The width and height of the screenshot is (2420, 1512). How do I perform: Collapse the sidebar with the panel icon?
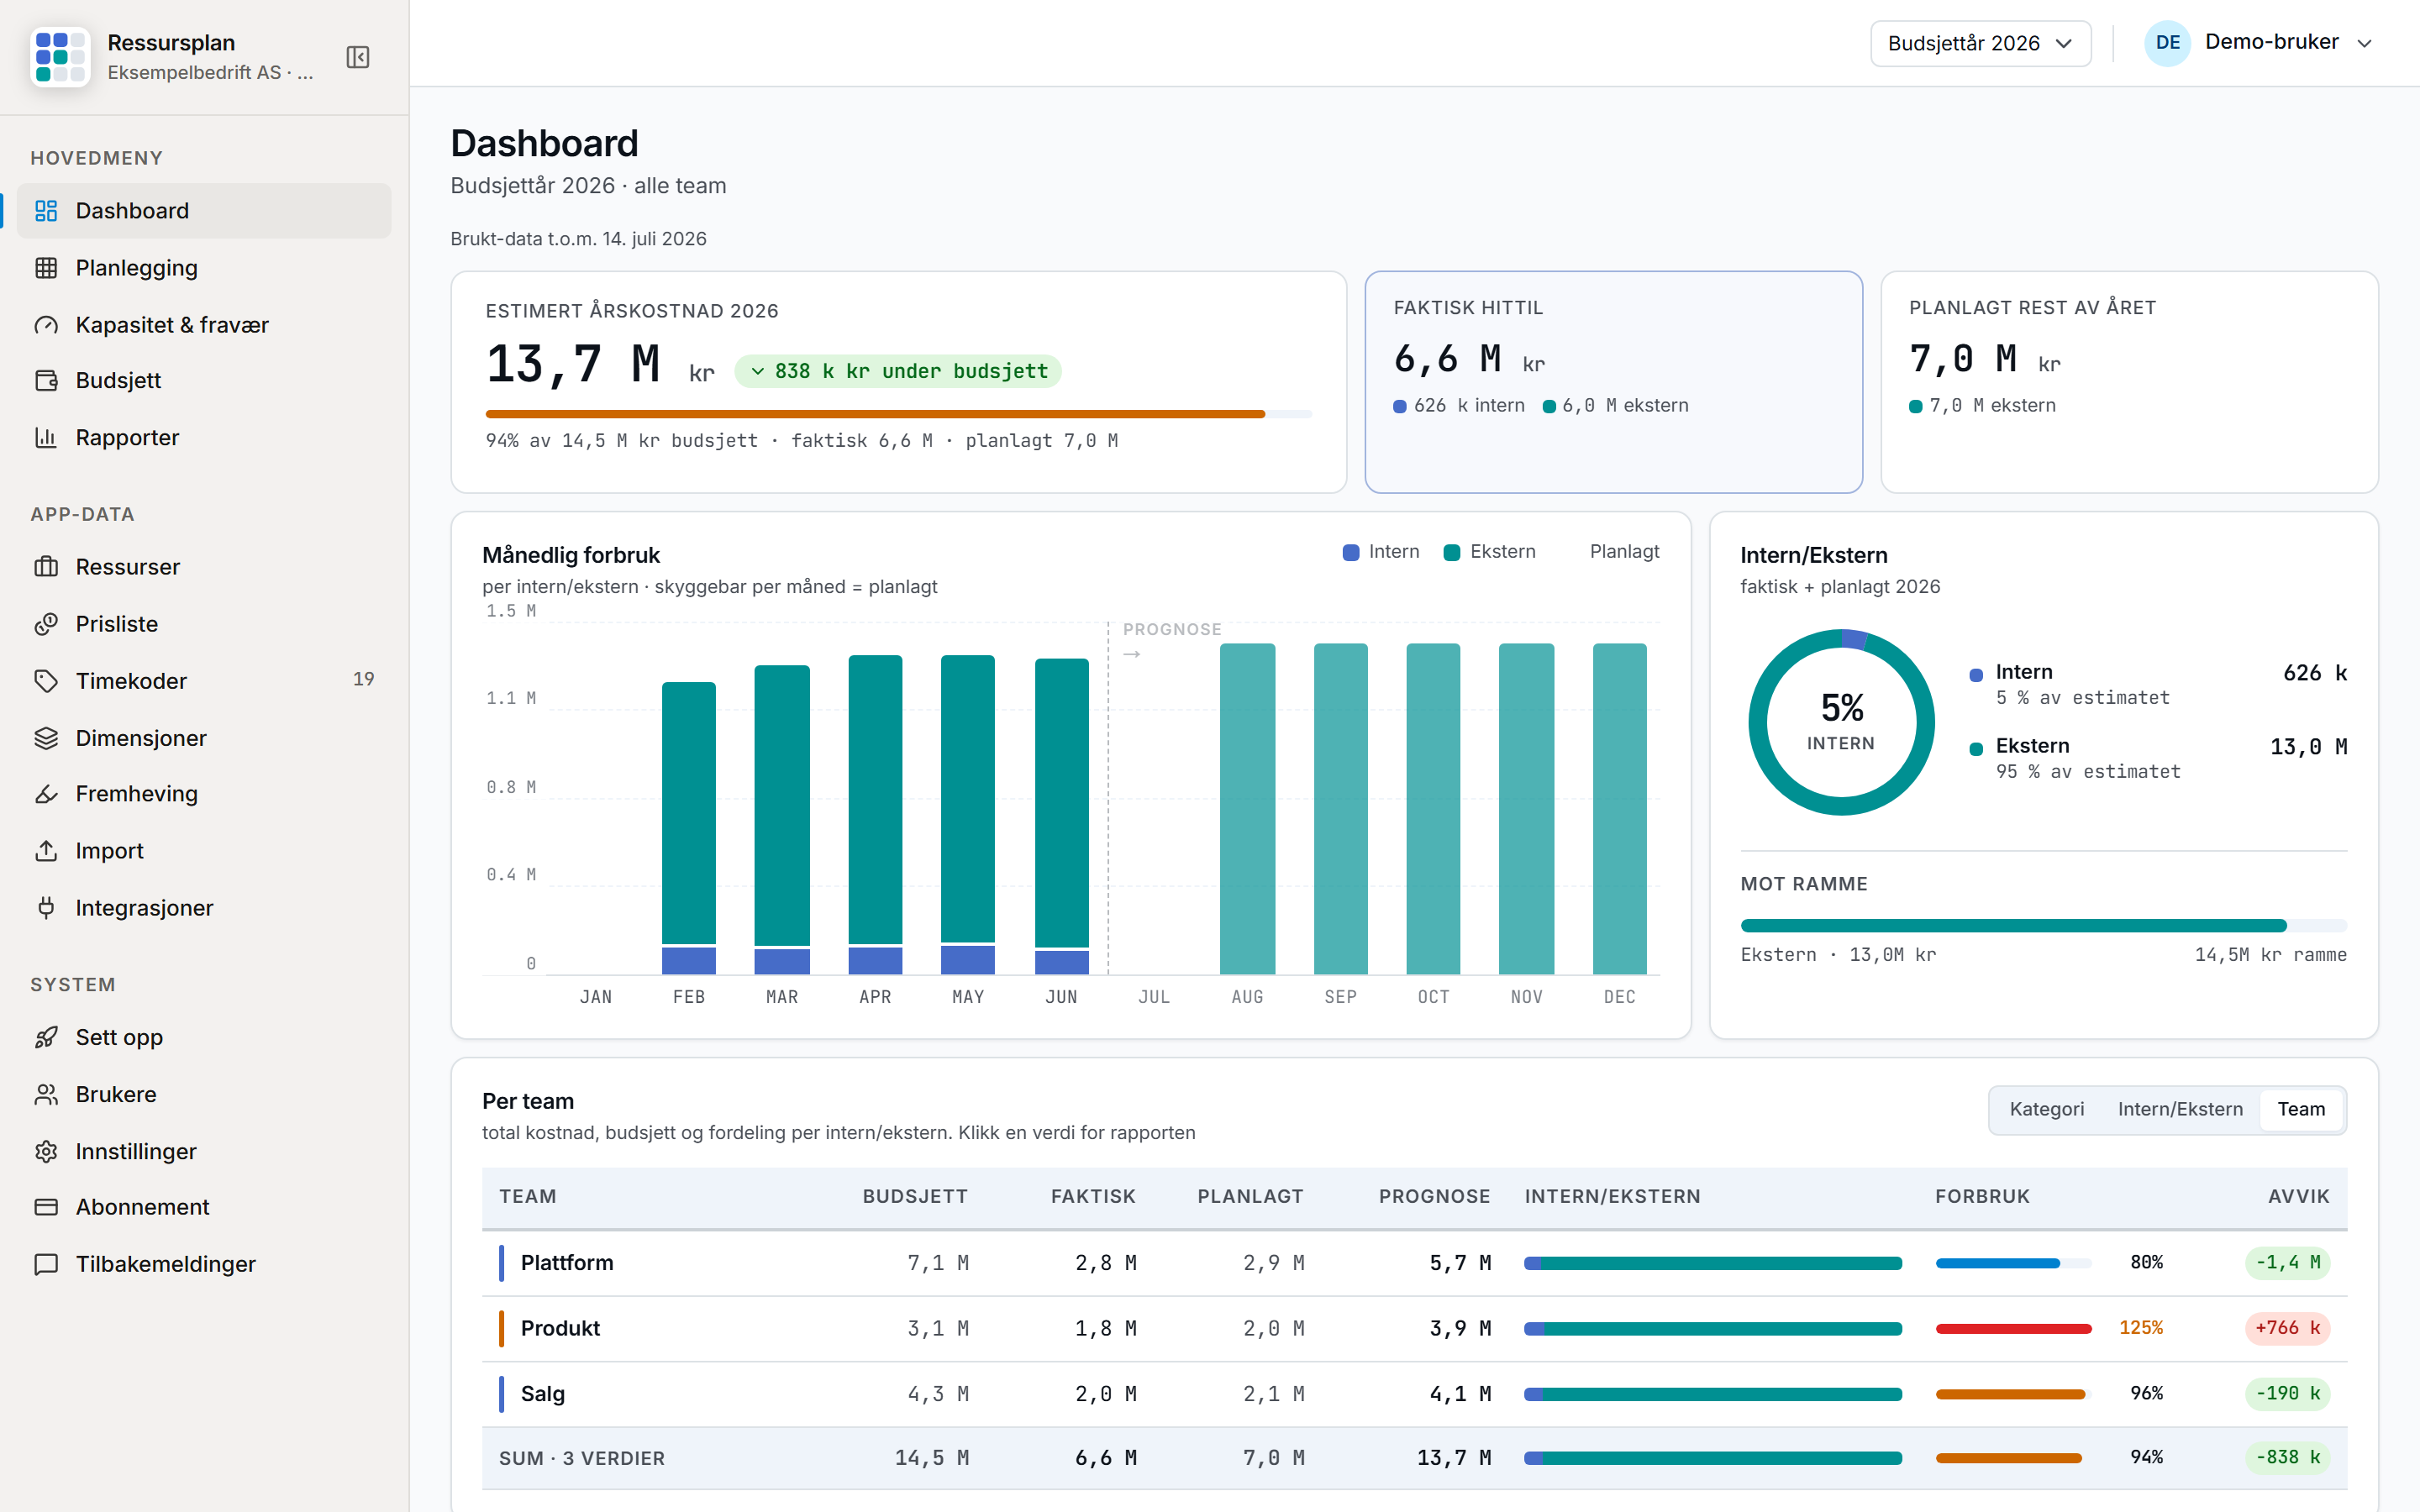tap(358, 57)
